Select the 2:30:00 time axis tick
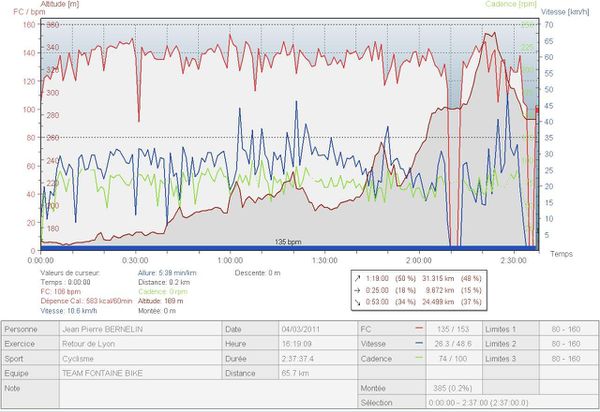Viewport: 600px width, 412px height. point(514,261)
